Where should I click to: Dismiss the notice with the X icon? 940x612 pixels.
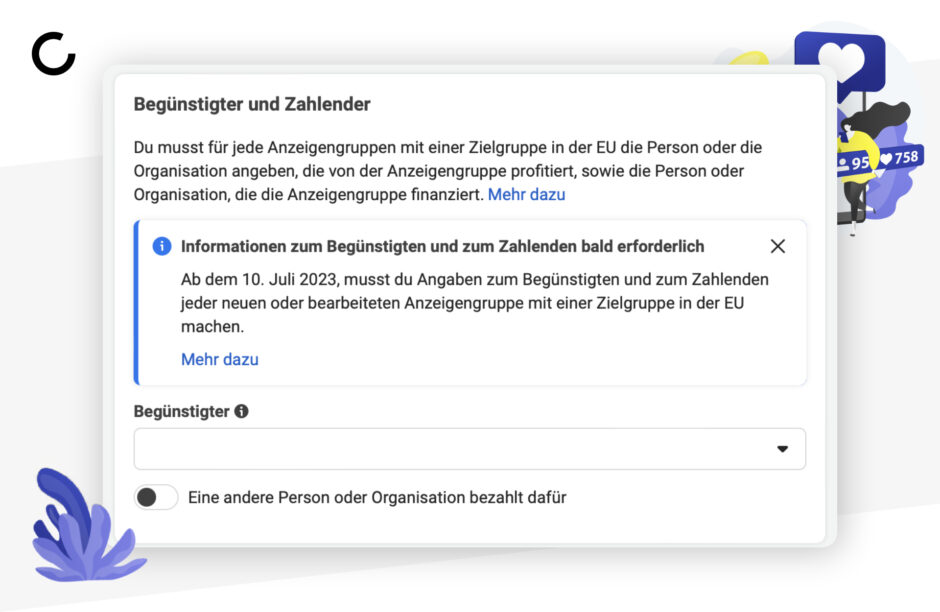click(x=778, y=246)
